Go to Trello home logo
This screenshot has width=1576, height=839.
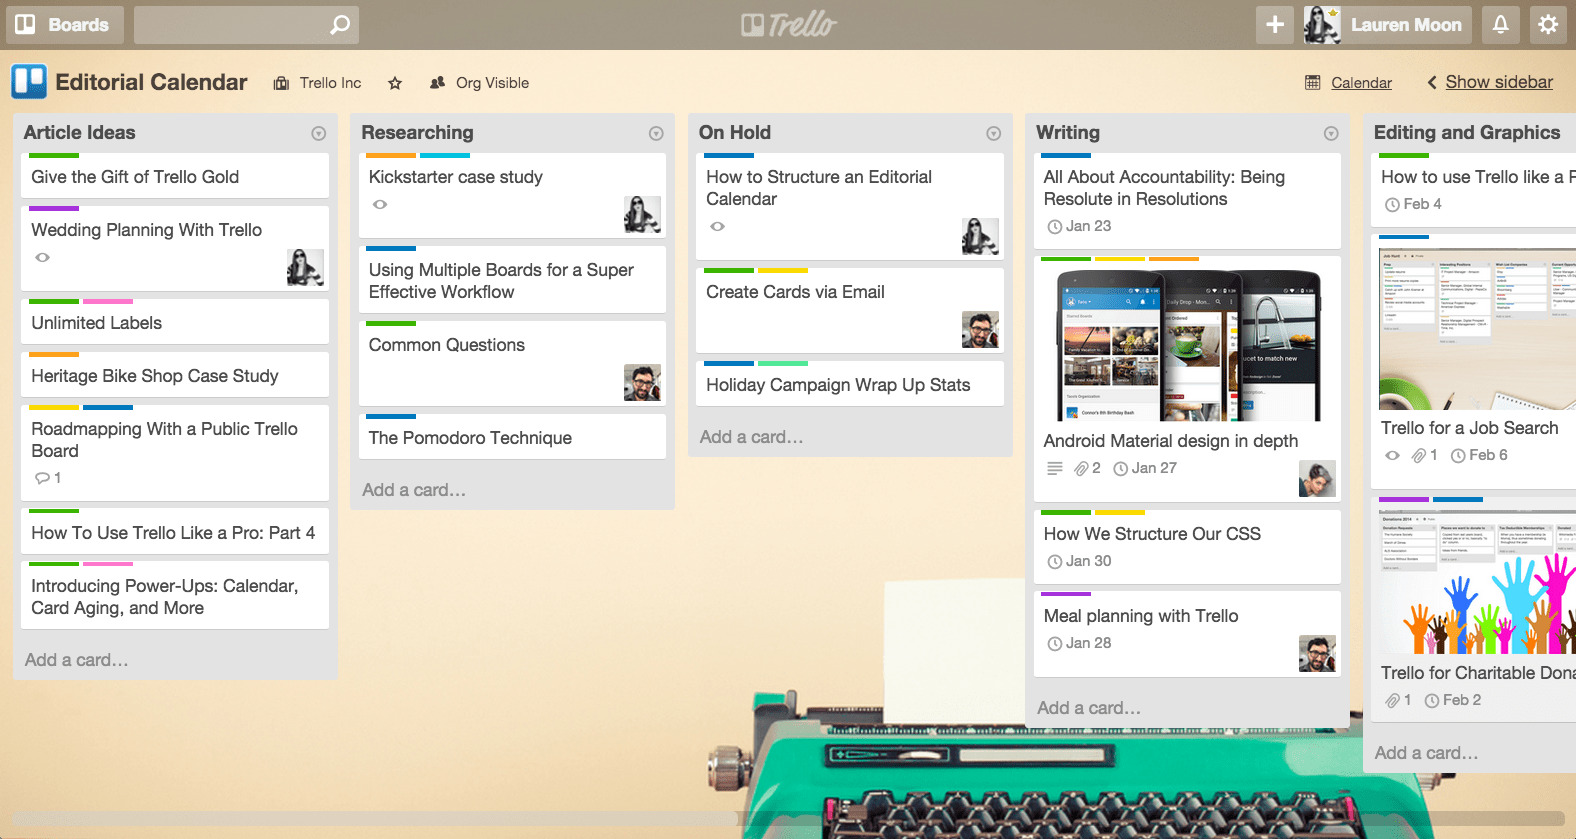(x=788, y=25)
